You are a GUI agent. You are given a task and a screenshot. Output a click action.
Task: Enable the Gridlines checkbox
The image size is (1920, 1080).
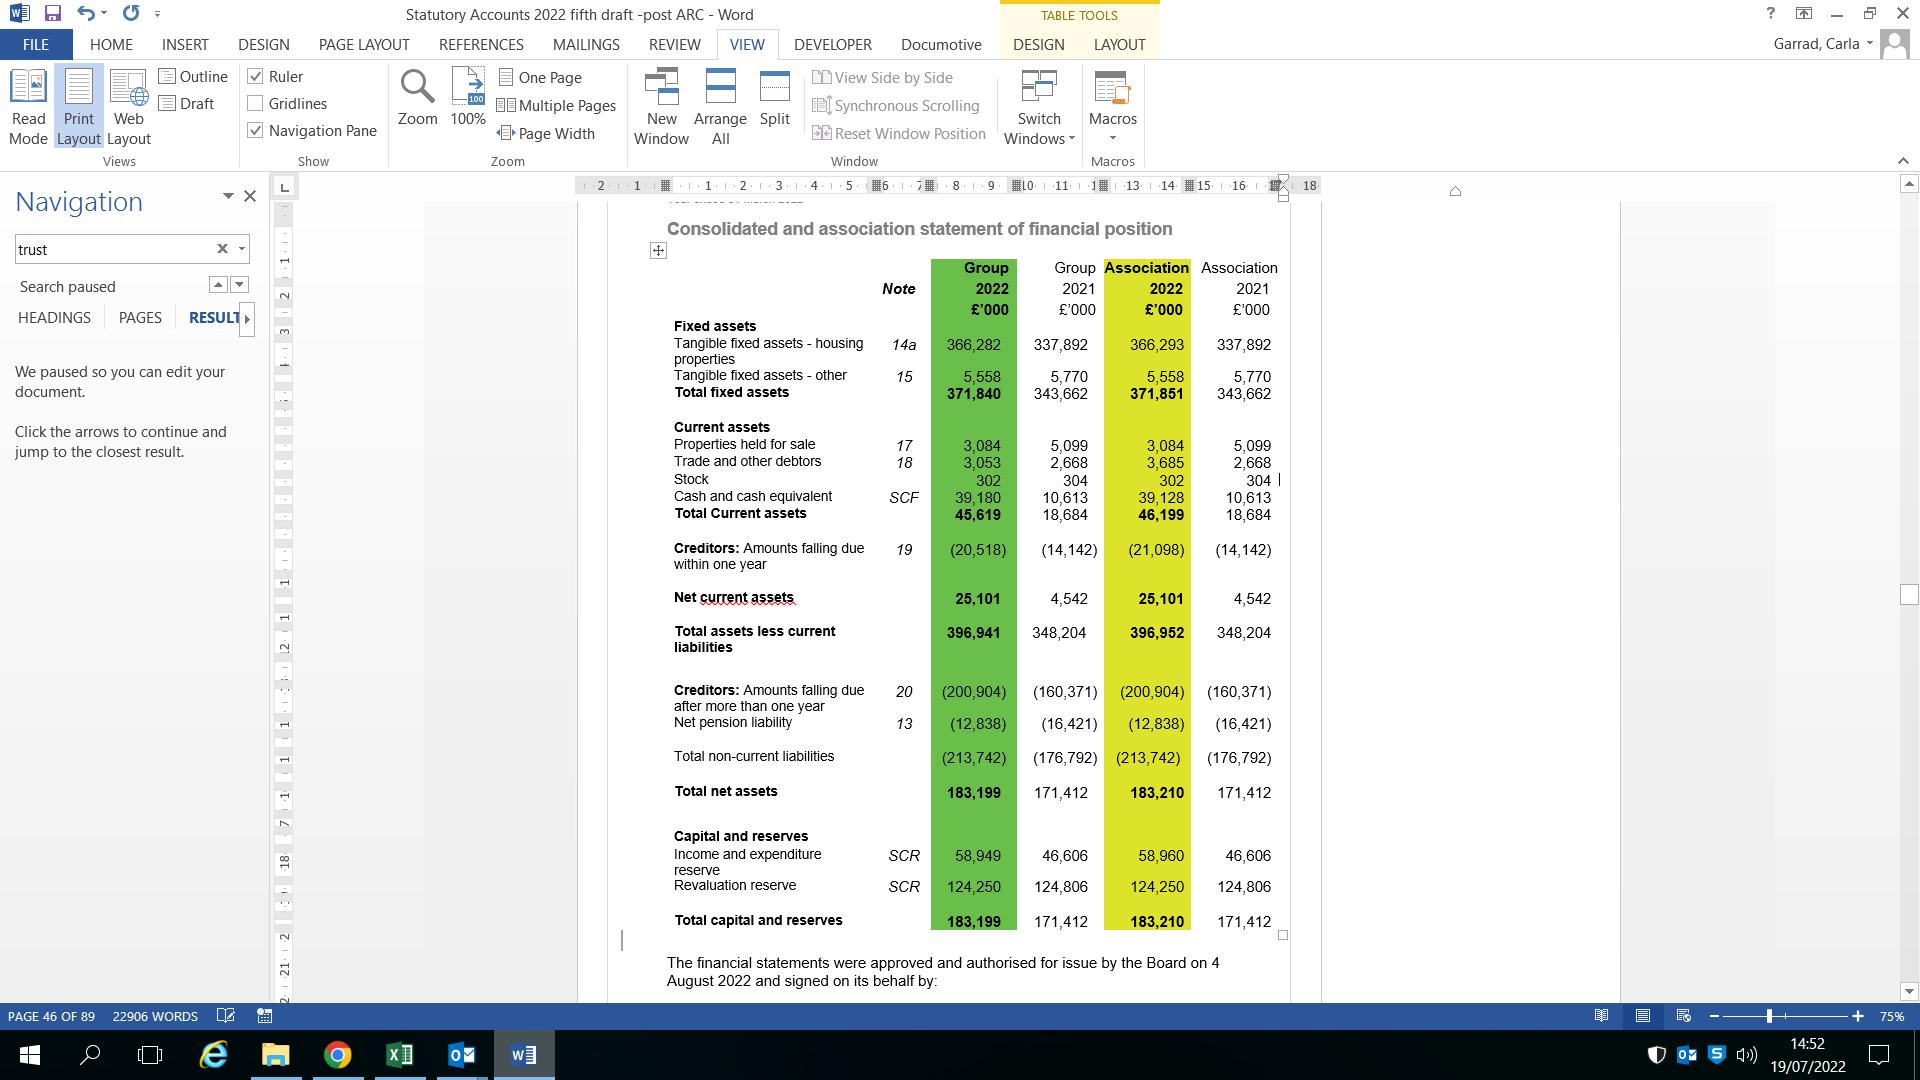(x=256, y=104)
